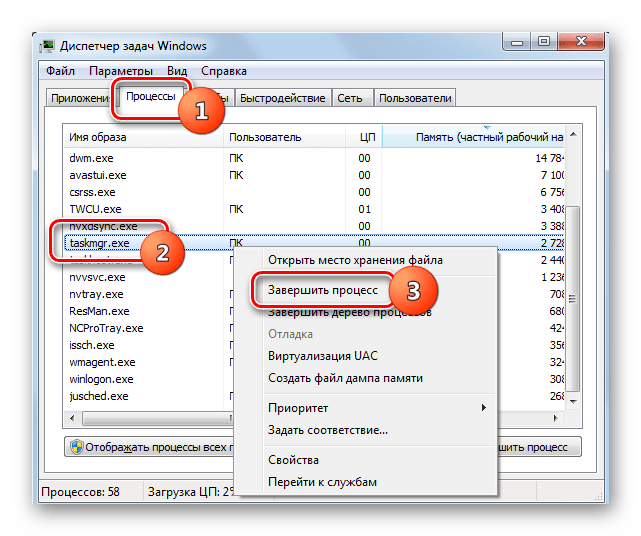
Task: Click the shield icon on Отображать button
Action: click(x=76, y=447)
